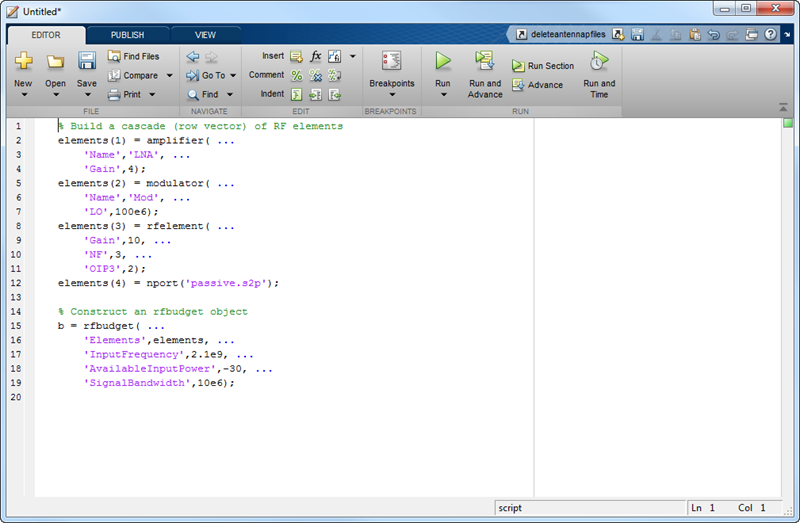Click the Run Section button
Screen dimensions: 800x523
click(543, 66)
